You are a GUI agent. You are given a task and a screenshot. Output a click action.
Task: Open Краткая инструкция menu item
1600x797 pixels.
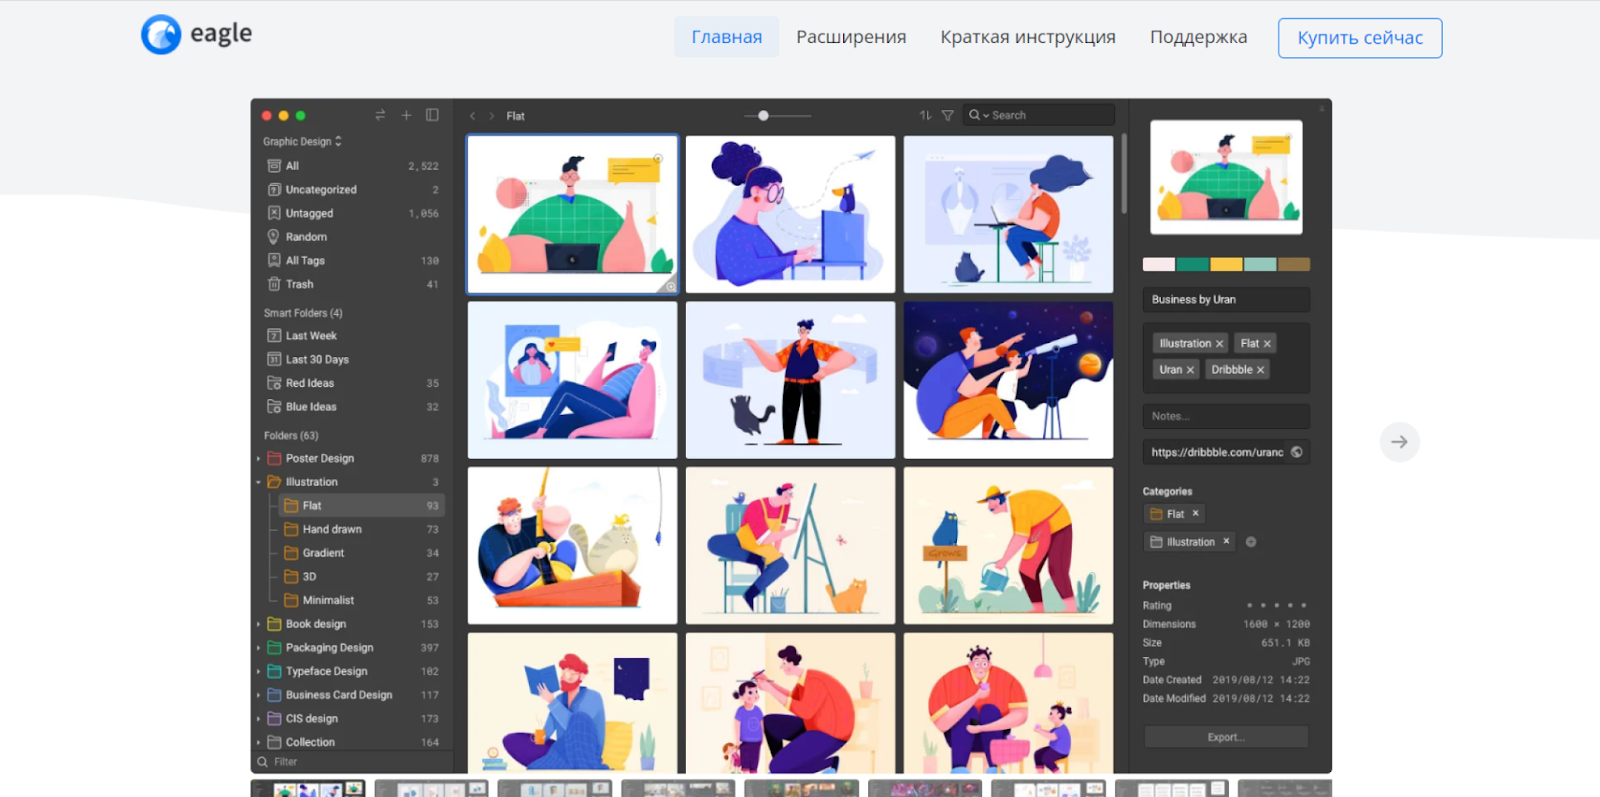pos(1028,37)
